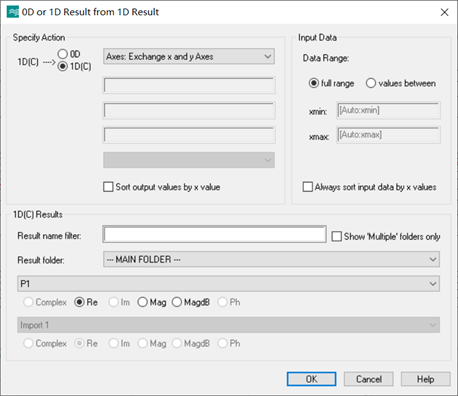The image size is (458, 396).
Task: Toggle Show 'Multiple' folders only checkbox
Action: click(x=337, y=236)
